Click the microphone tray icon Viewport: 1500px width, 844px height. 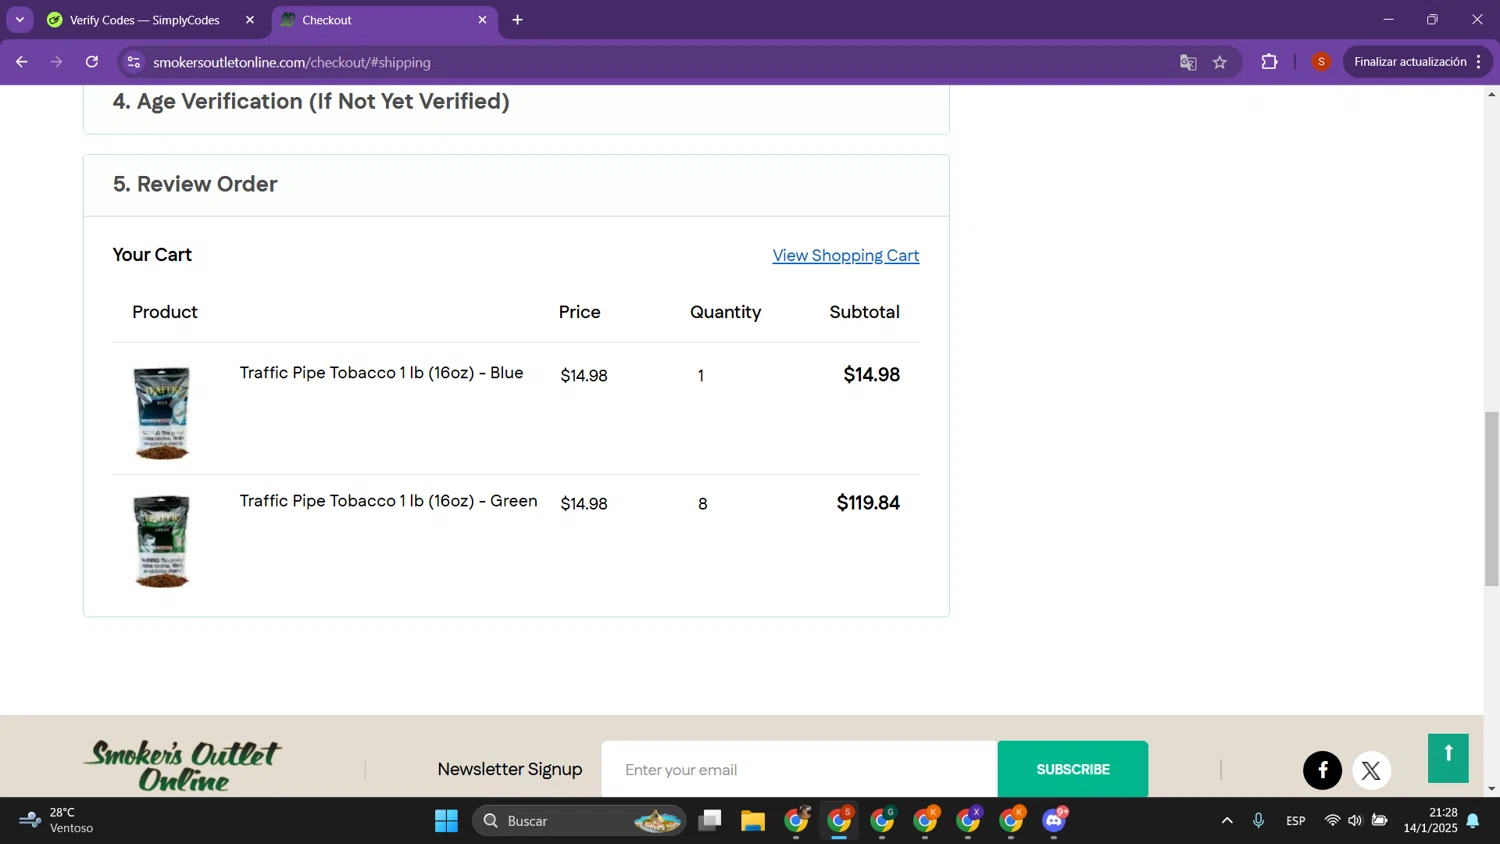[1258, 821]
